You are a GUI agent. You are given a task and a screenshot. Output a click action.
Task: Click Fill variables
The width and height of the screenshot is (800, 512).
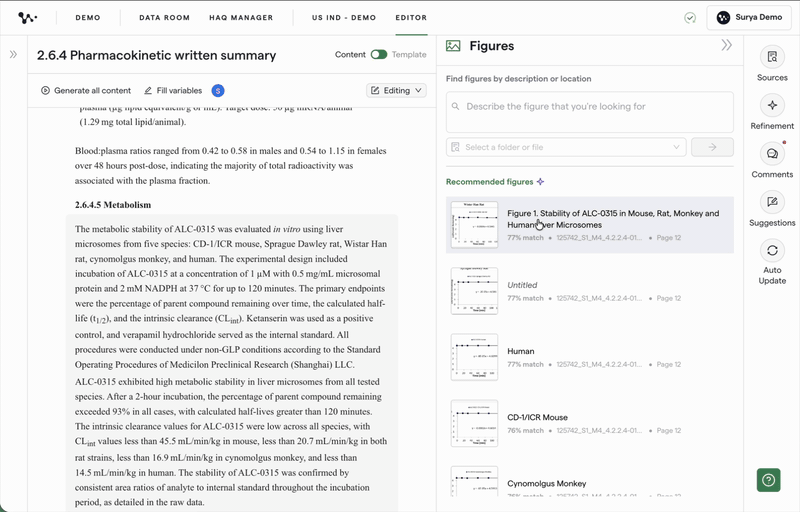173,90
